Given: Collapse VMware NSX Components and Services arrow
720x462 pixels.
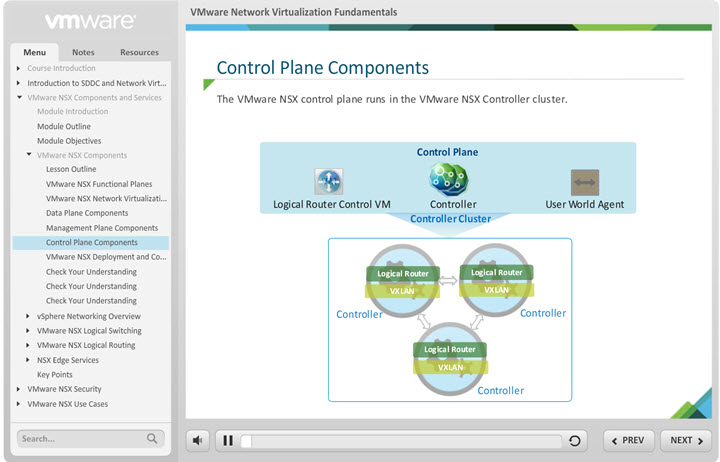Looking at the screenshot, I should [x=19, y=97].
